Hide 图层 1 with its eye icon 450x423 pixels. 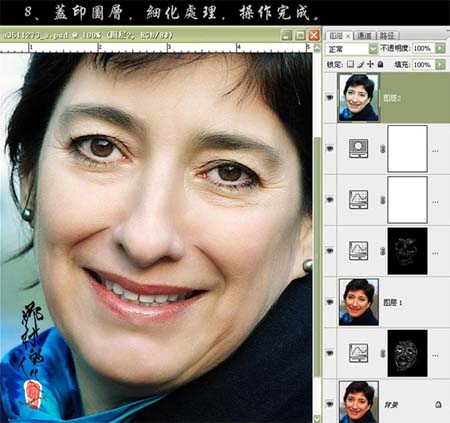coord(330,302)
